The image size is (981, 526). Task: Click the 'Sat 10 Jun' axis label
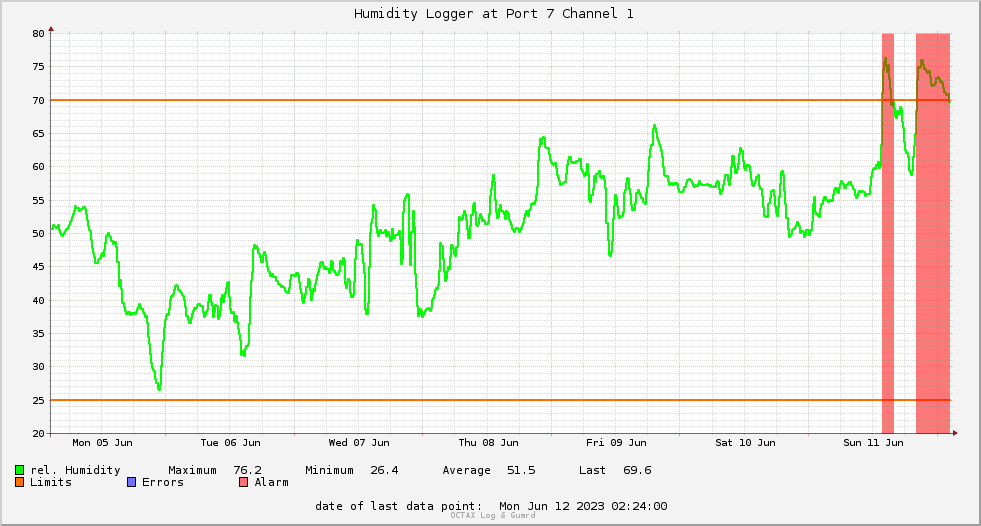click(745, 442)
